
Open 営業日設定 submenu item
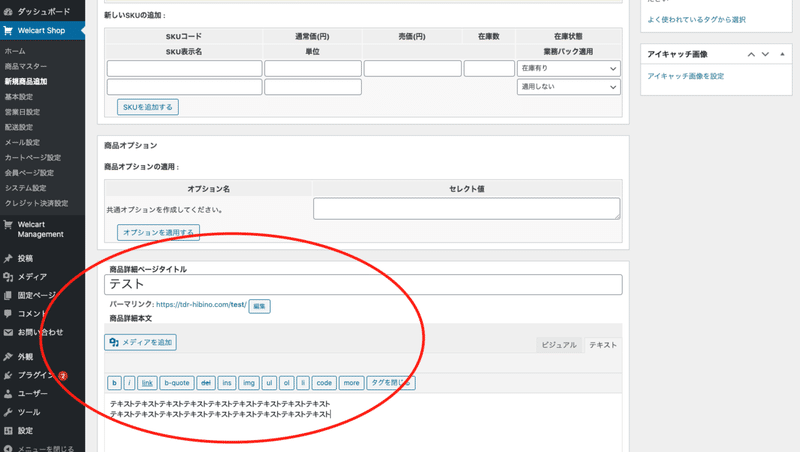point(22,112)
